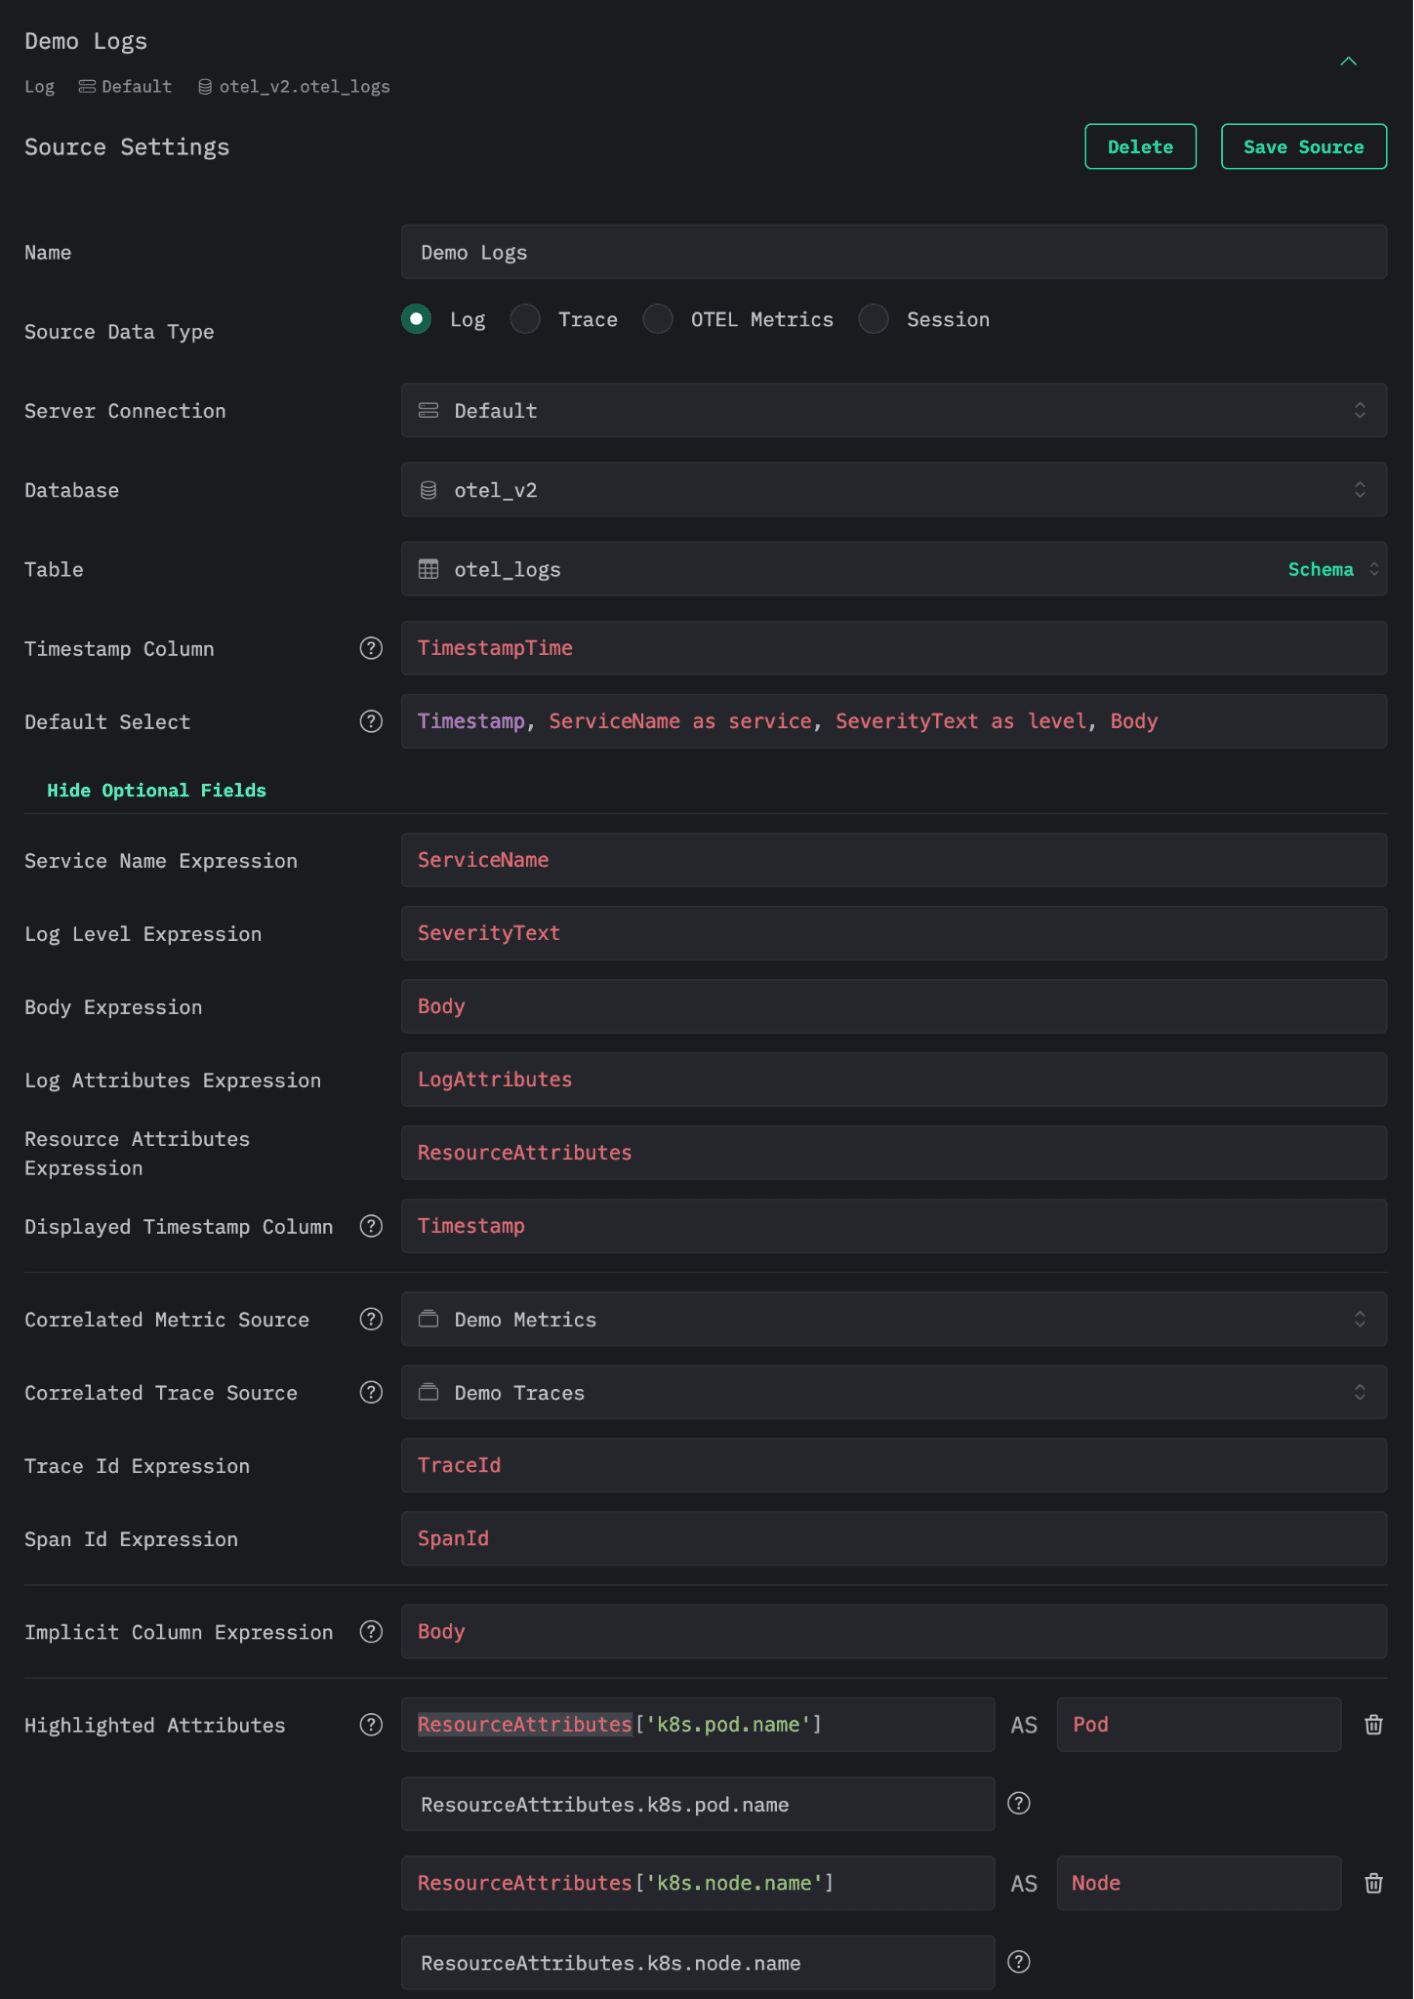Collapse the Demo Logs source panel
Screen dimensions: 1414x1999
1348,61
